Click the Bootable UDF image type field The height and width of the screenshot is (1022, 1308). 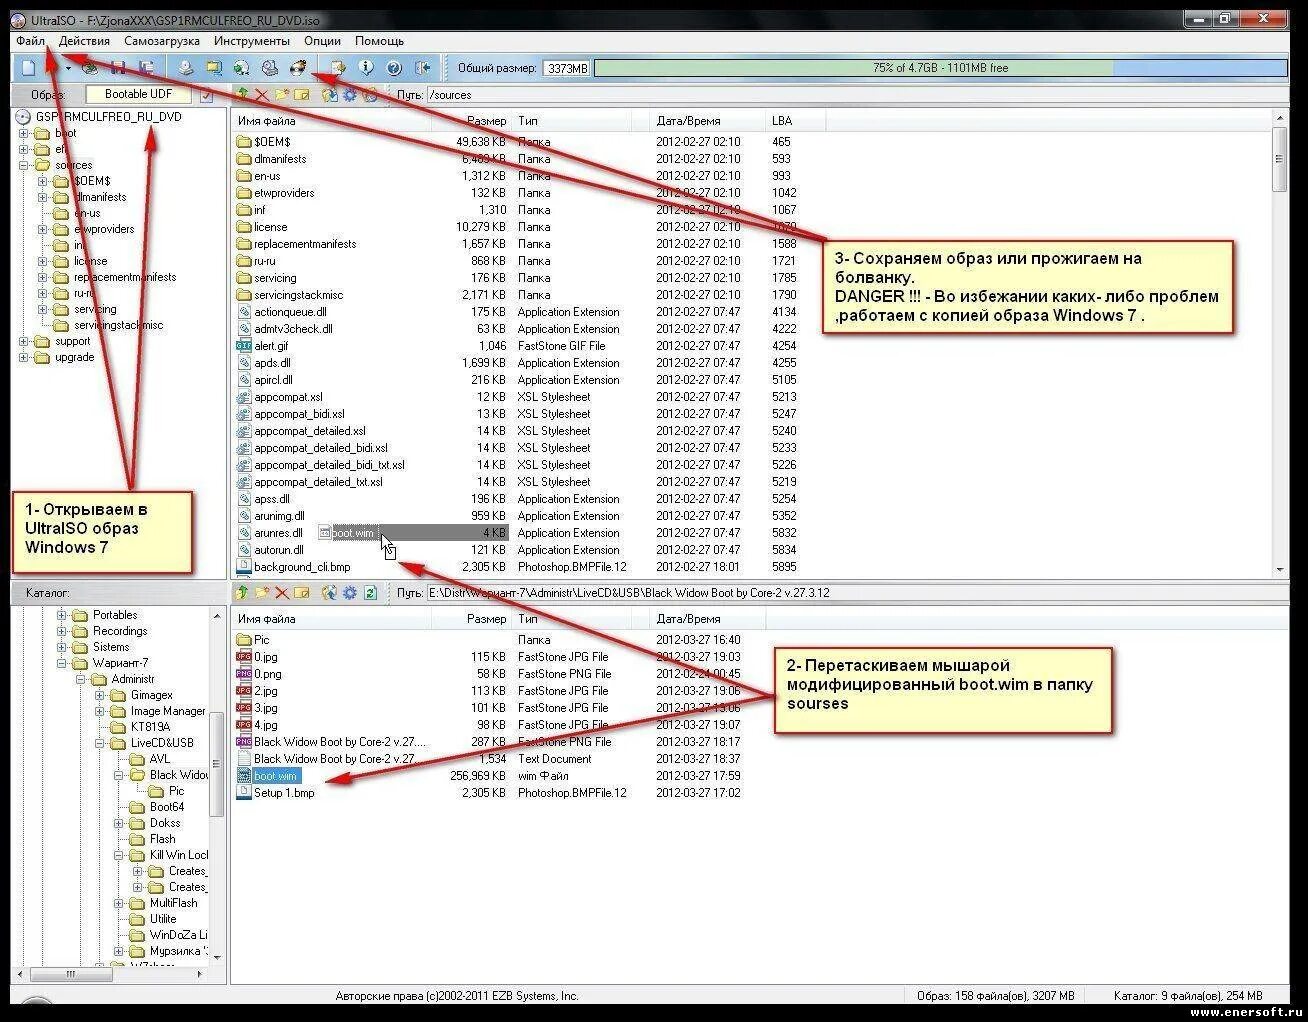click(139, 95)
